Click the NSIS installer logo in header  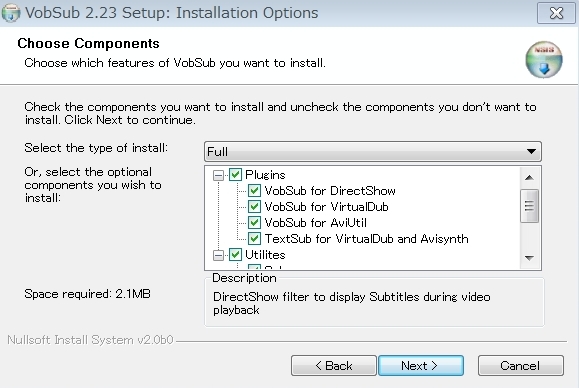coord(544,59)
